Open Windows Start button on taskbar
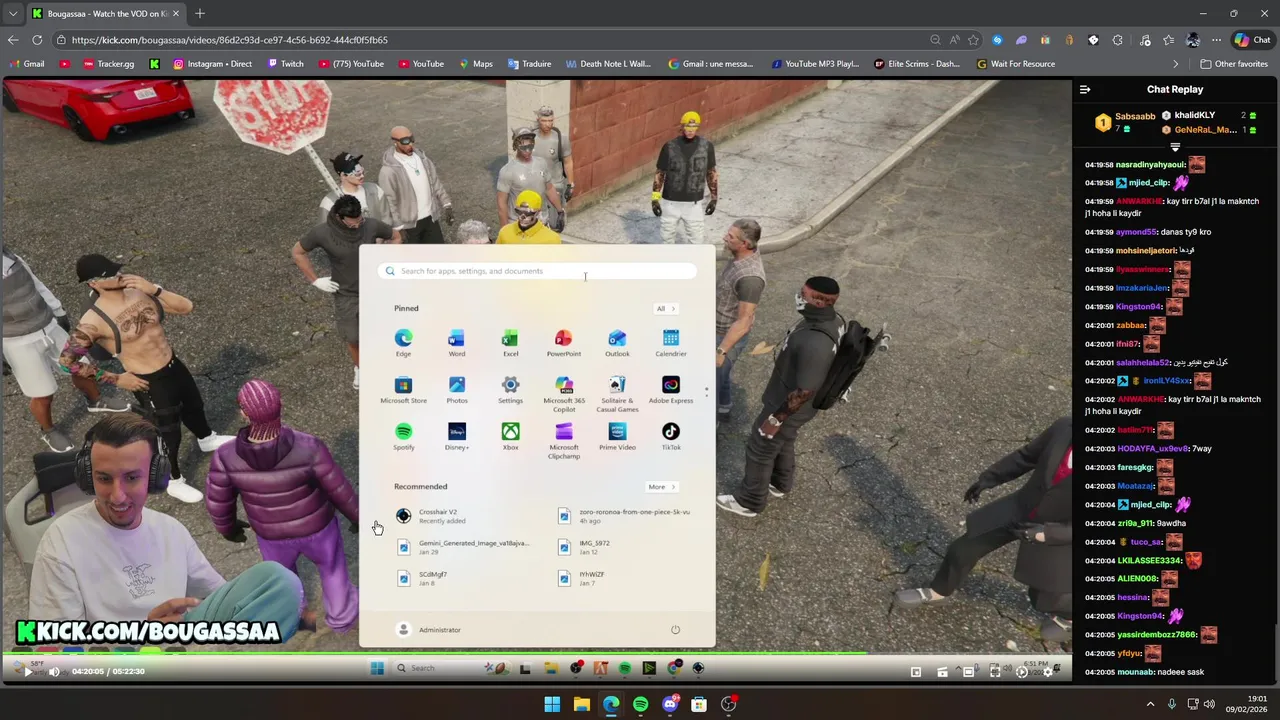Viewport: 1280px width, 720px height. tap(552, 704)
